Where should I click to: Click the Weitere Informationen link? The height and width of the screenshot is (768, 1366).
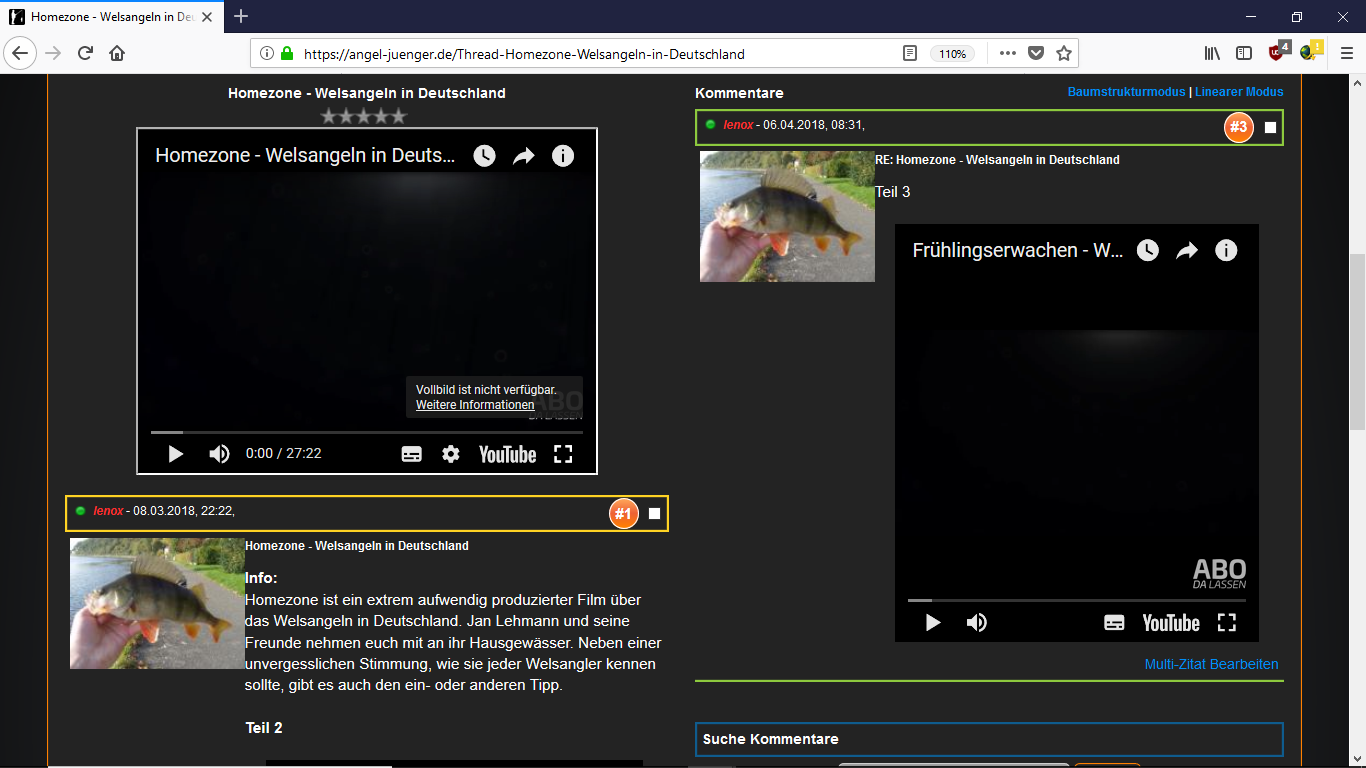[475, 405]
